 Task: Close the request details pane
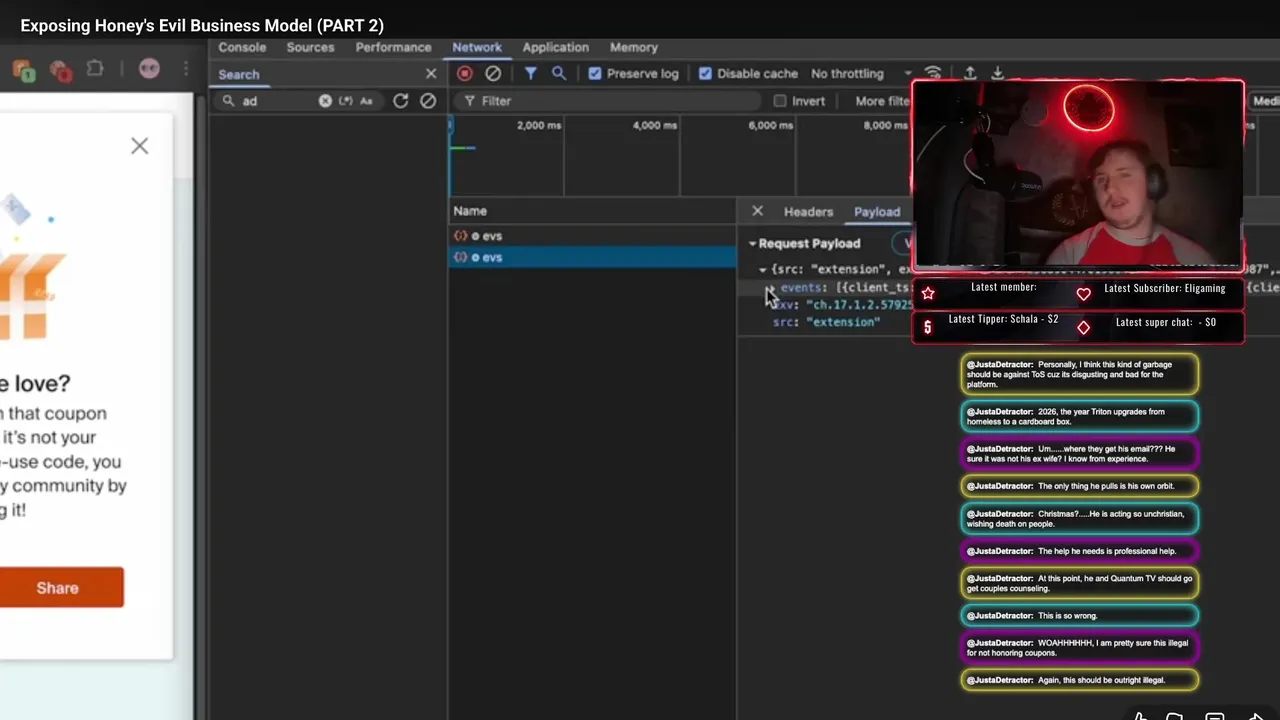(757, 211)
